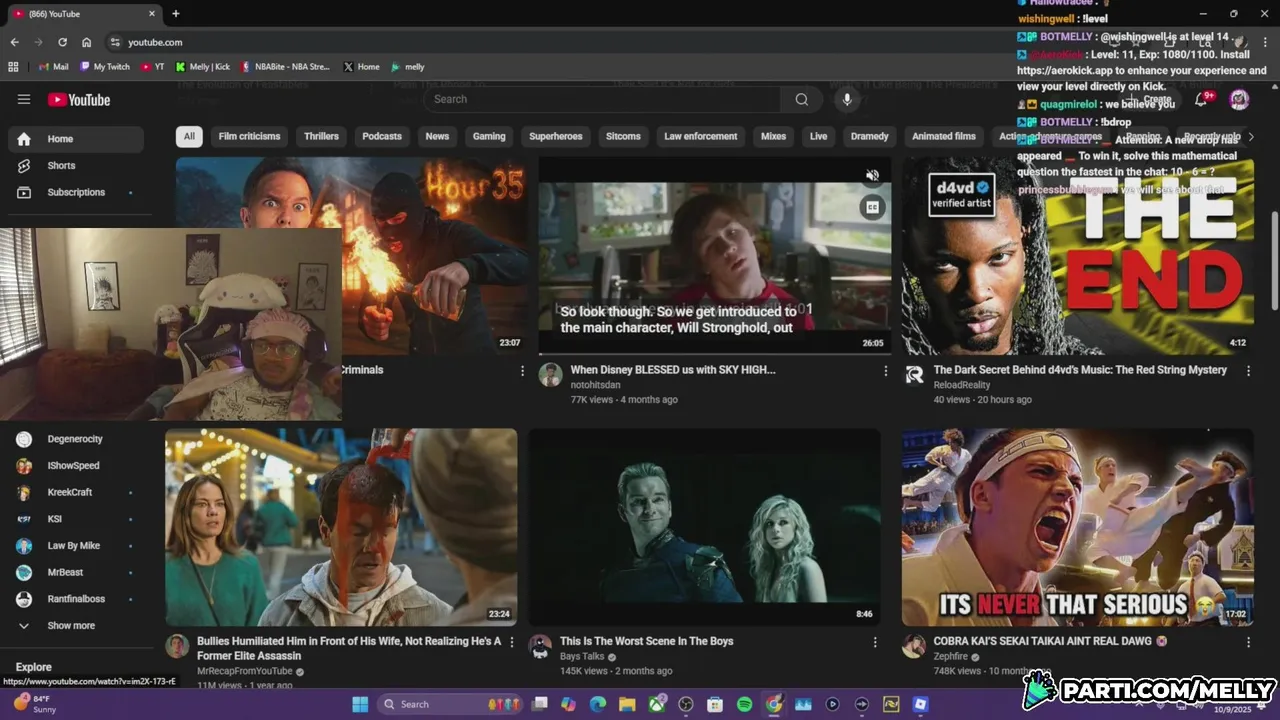The height and width of the screenshot is (720, 1280).
Task: Select the Gaming chip
Action: tap(489, 136)
